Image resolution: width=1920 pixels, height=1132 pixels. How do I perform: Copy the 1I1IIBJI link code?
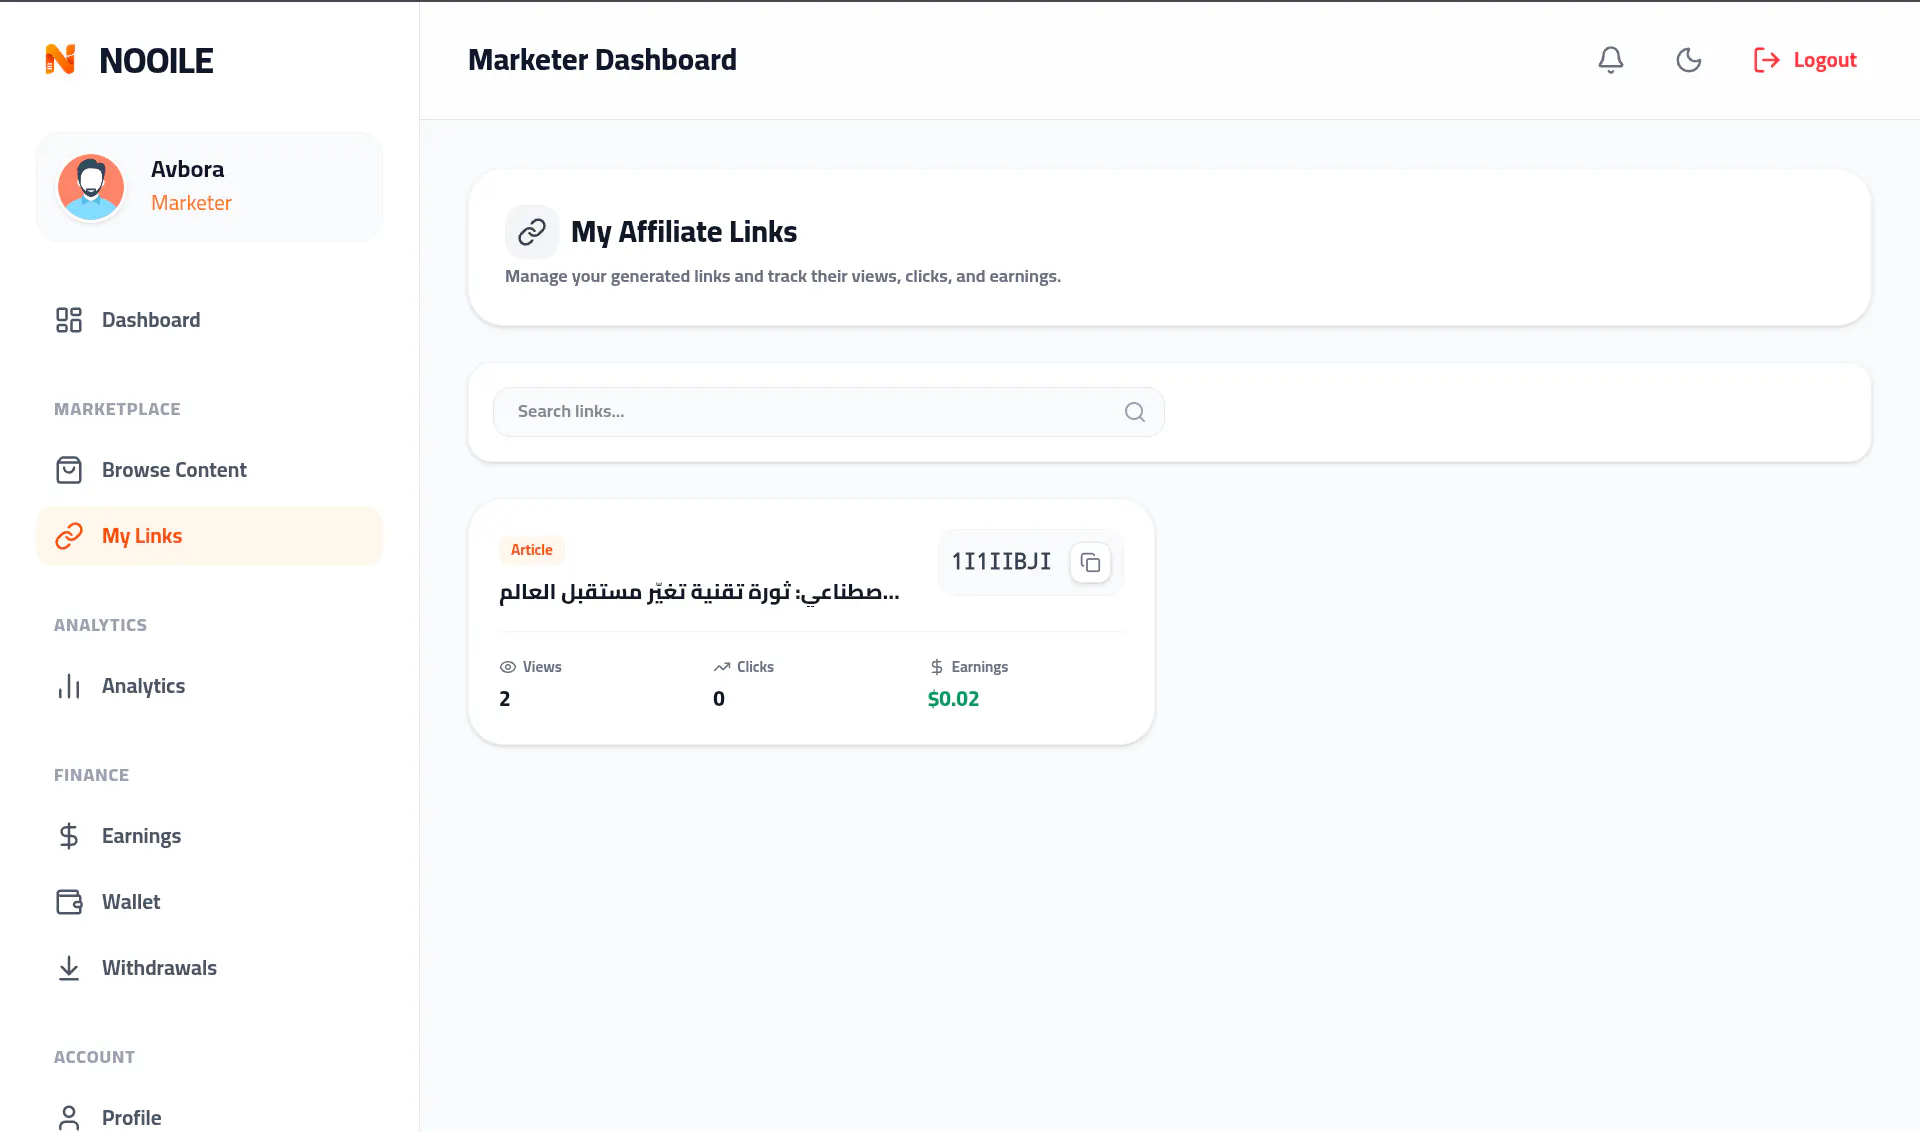[x=1090, y=562]
